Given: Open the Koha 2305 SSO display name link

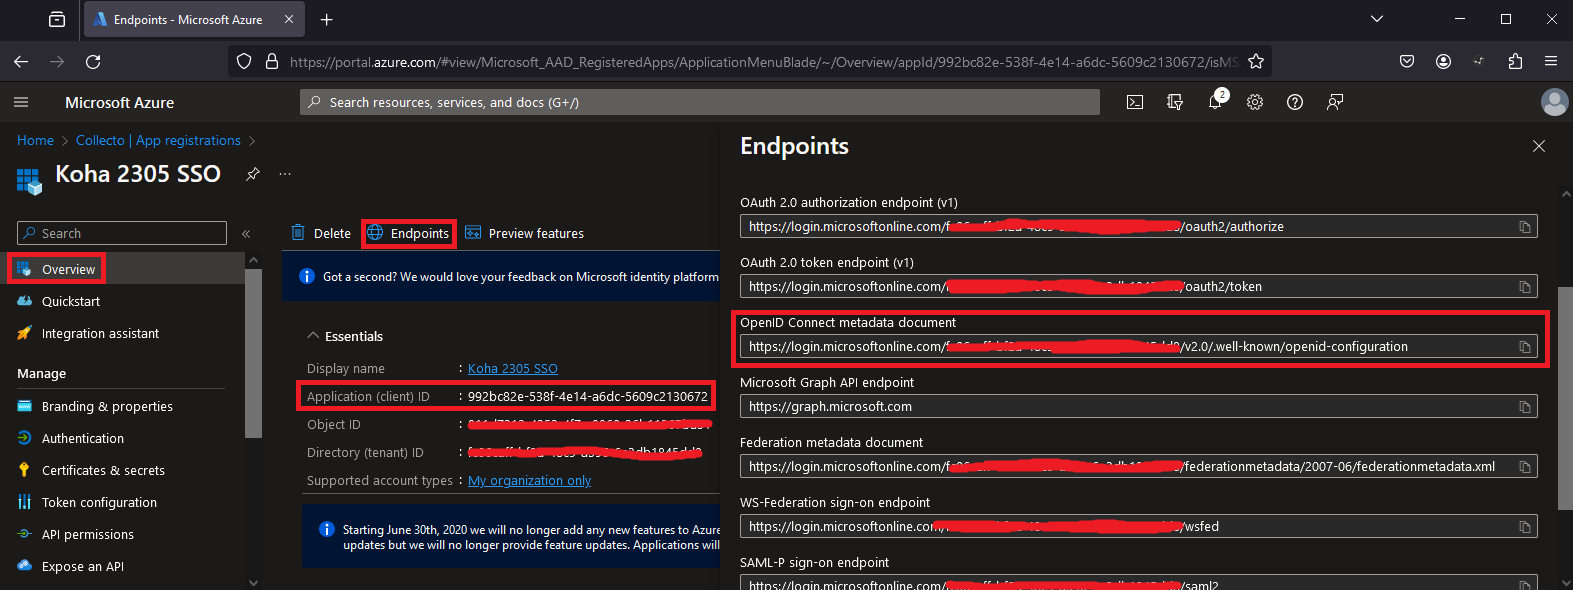Looking at the screenshot, I should click(513, 368).
